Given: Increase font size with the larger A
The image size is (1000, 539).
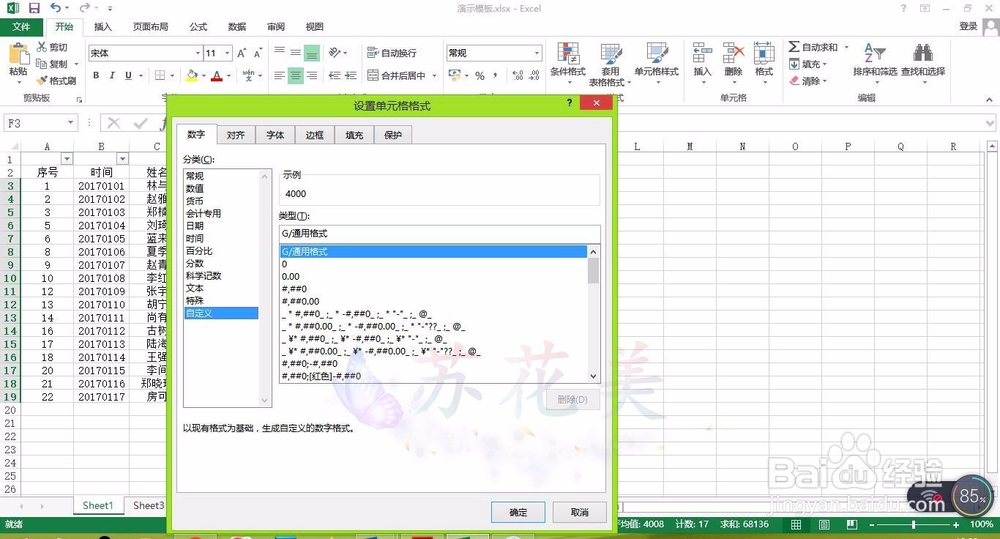Looking at the screenshot, I should (x=242, y=53).
